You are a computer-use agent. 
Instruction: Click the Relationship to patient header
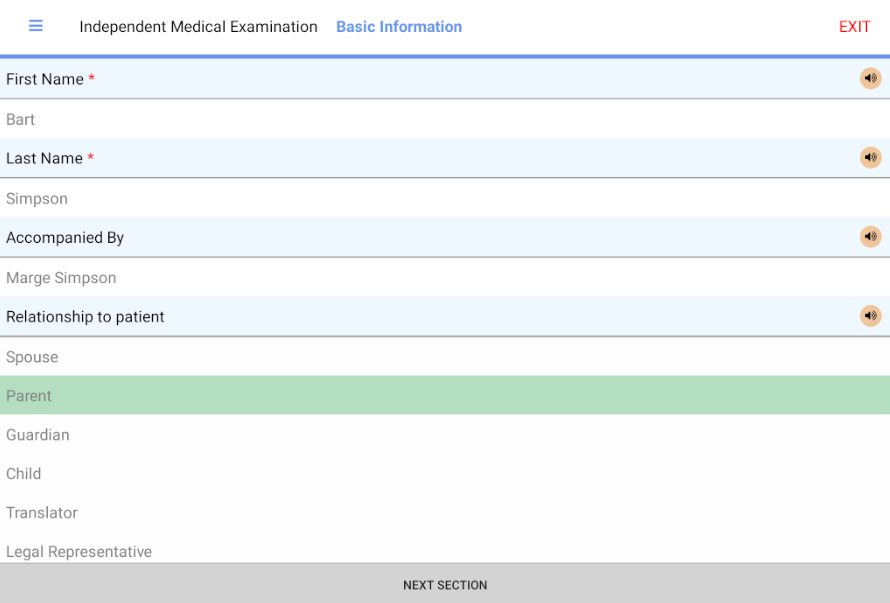tap(86, 317)
